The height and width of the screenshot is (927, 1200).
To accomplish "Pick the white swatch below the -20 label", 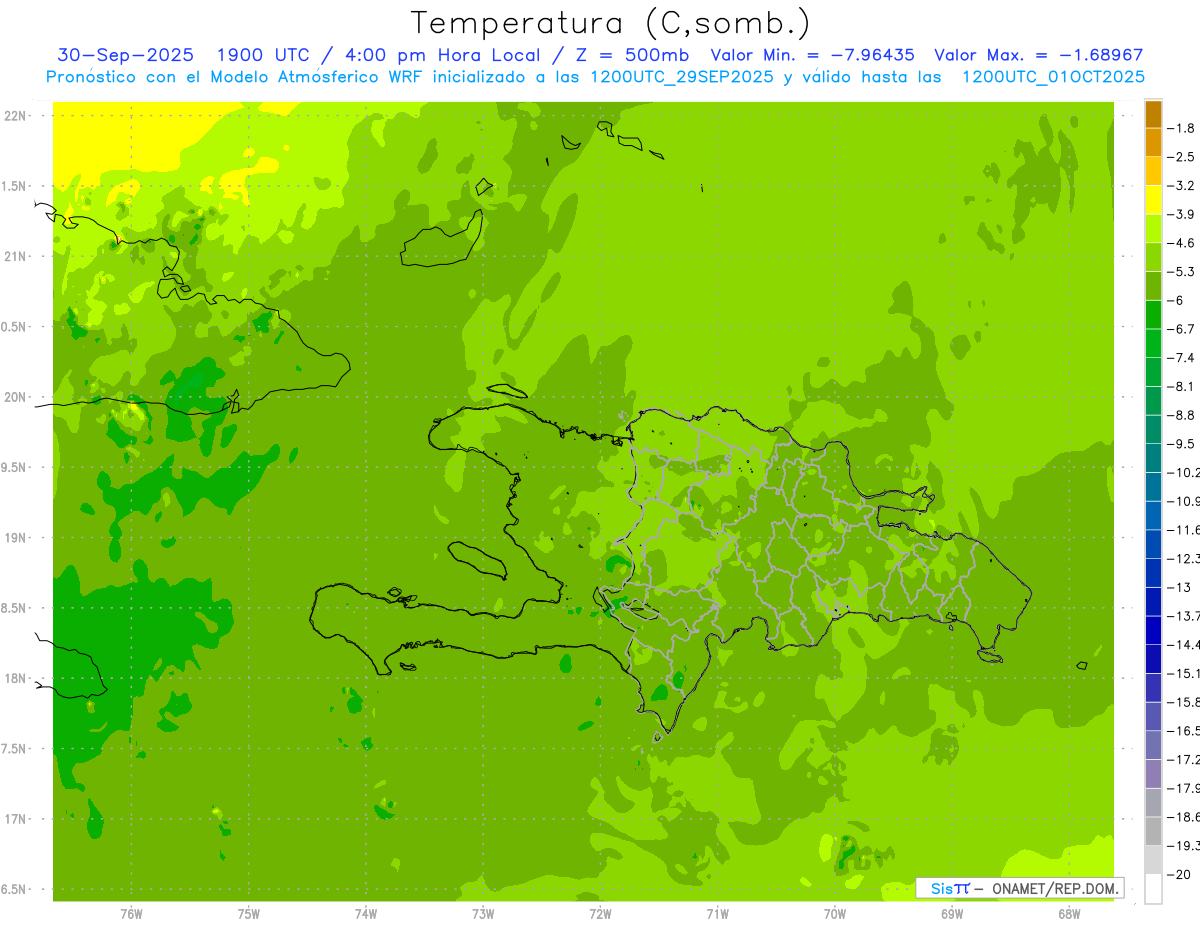I will tap(1153, 889).
